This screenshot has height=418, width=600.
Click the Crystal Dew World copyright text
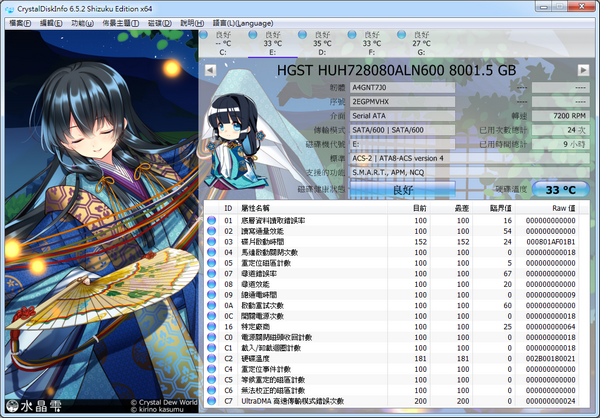coord(164,403)
